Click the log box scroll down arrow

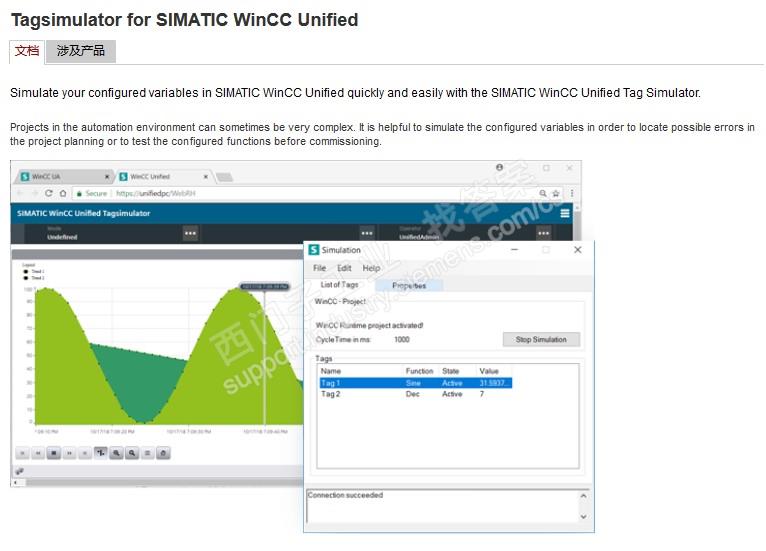click(x=583, y=517)
